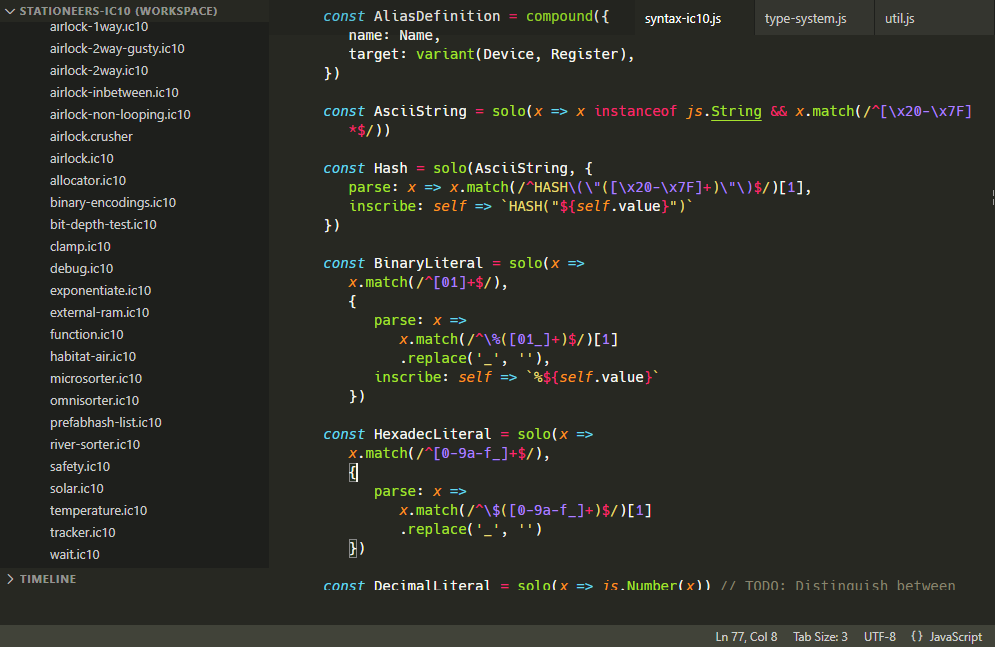Open airlock.ic10 file
Viewport: 995px width, 647px height.
(82, 159)
